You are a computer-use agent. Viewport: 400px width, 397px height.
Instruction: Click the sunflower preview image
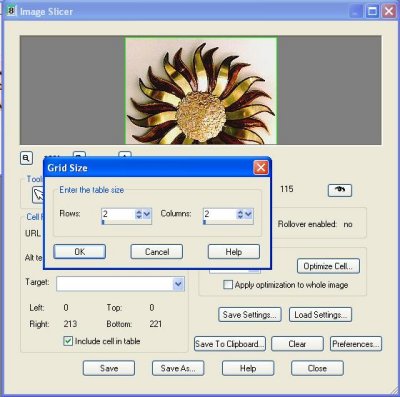click(x=201, y=91)
